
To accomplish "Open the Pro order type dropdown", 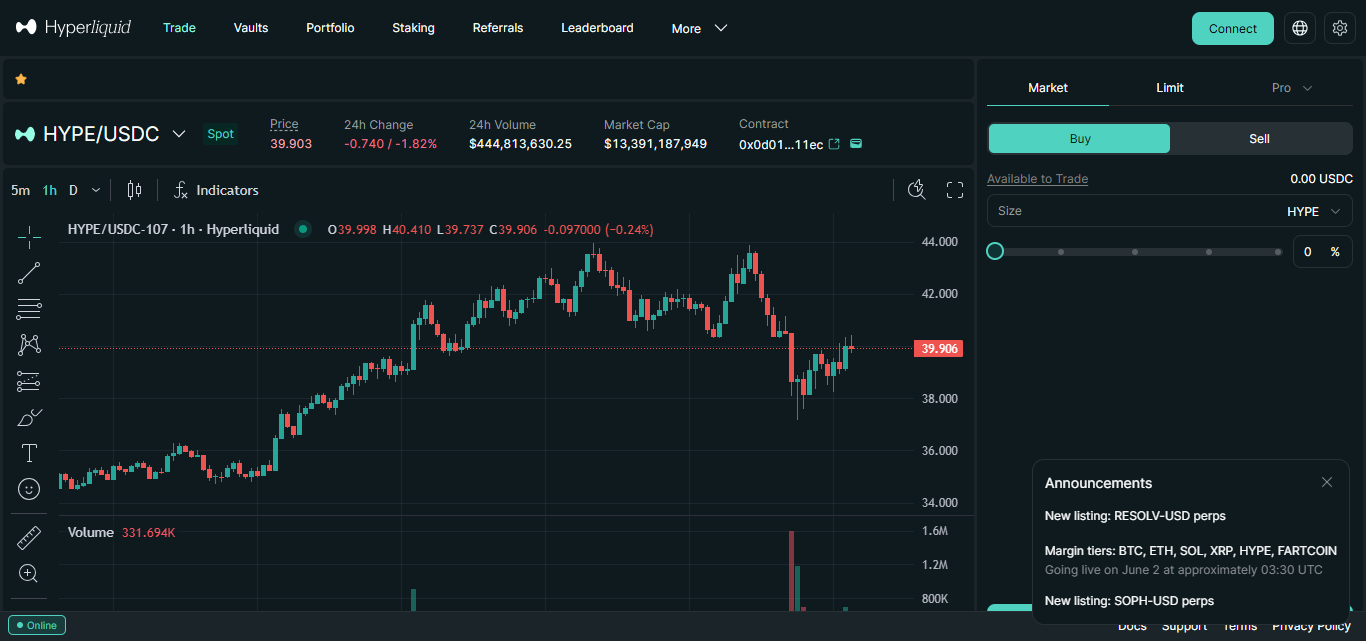I will tap(1292, 88).
